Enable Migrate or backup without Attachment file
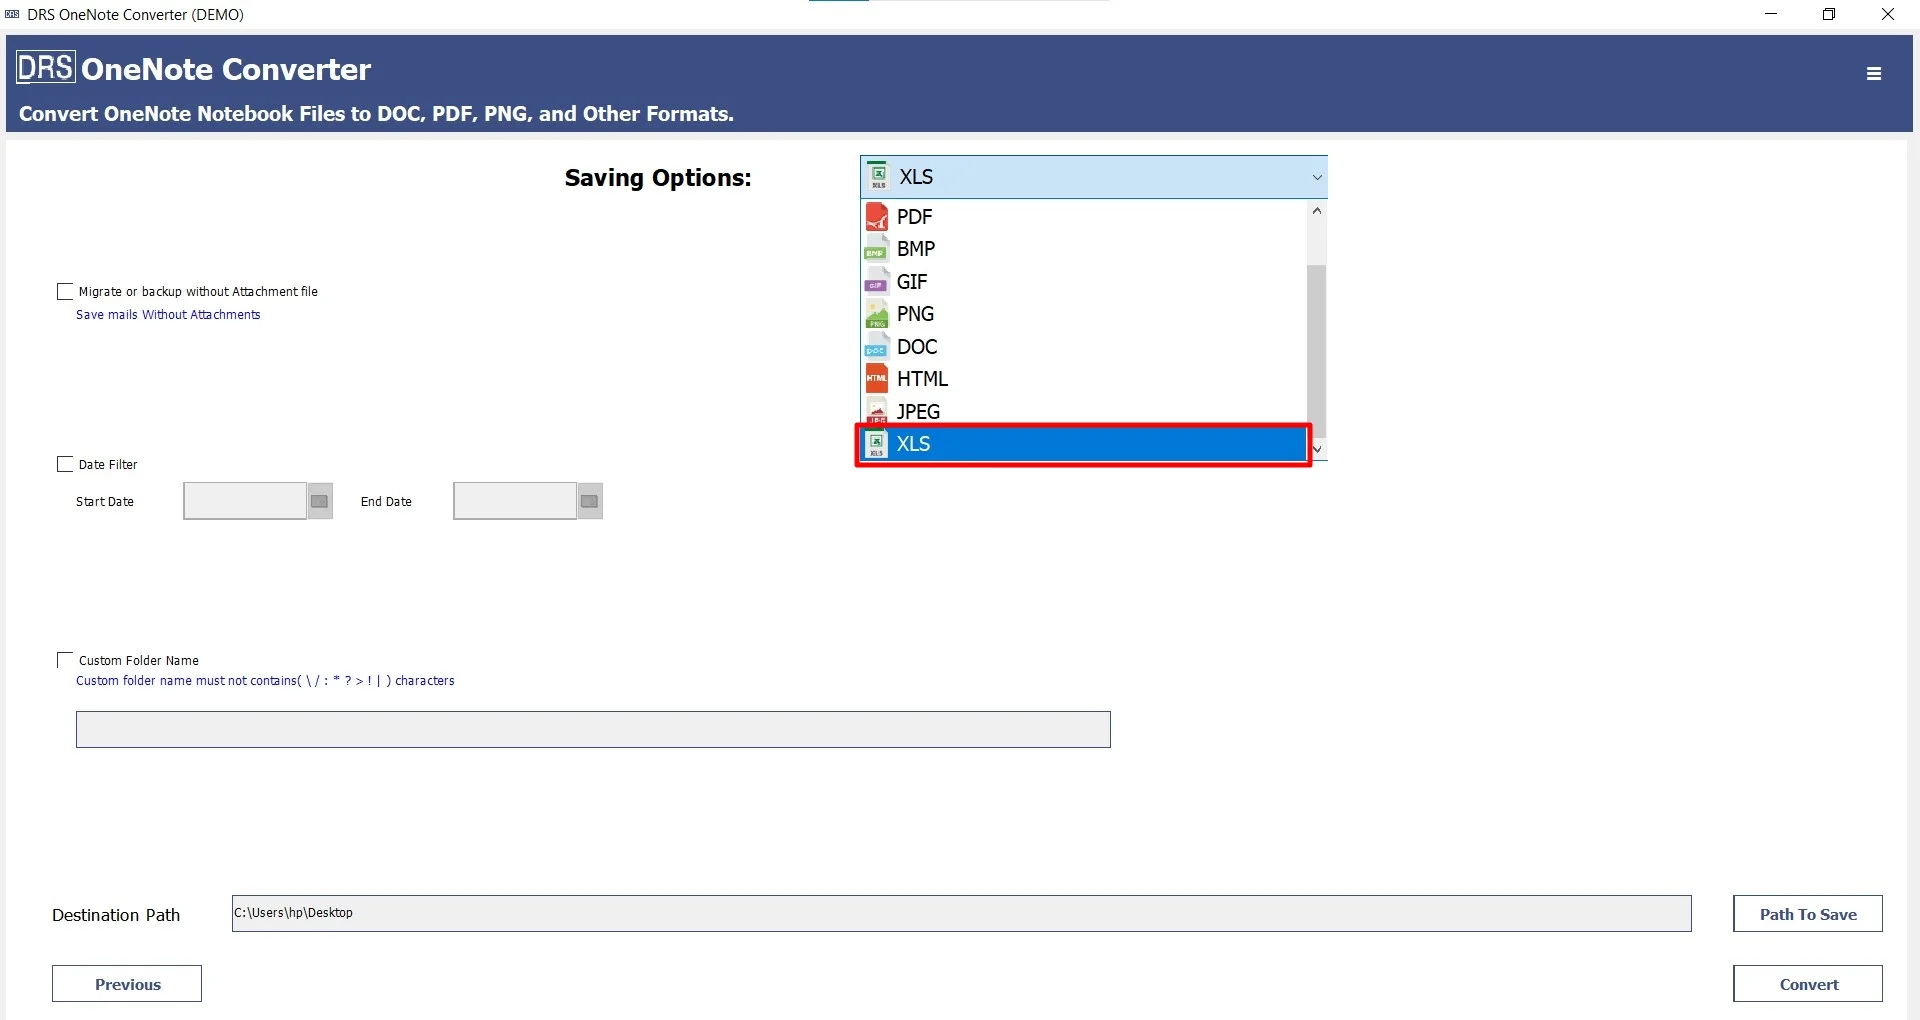 (65, 291)
